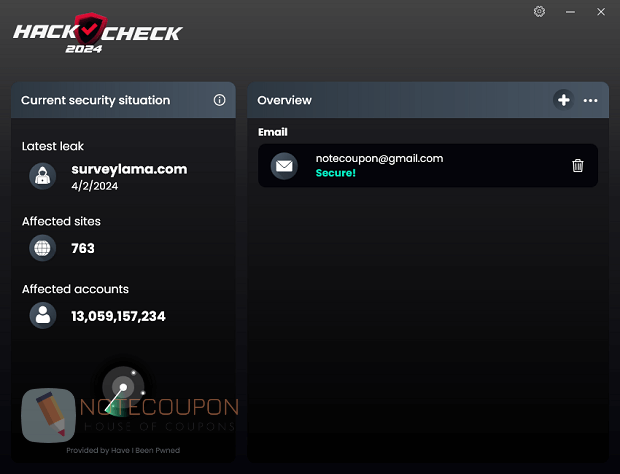Select the surveylama.com latest leak entry
The image size is (620, 474).
[x=129, y=169]
